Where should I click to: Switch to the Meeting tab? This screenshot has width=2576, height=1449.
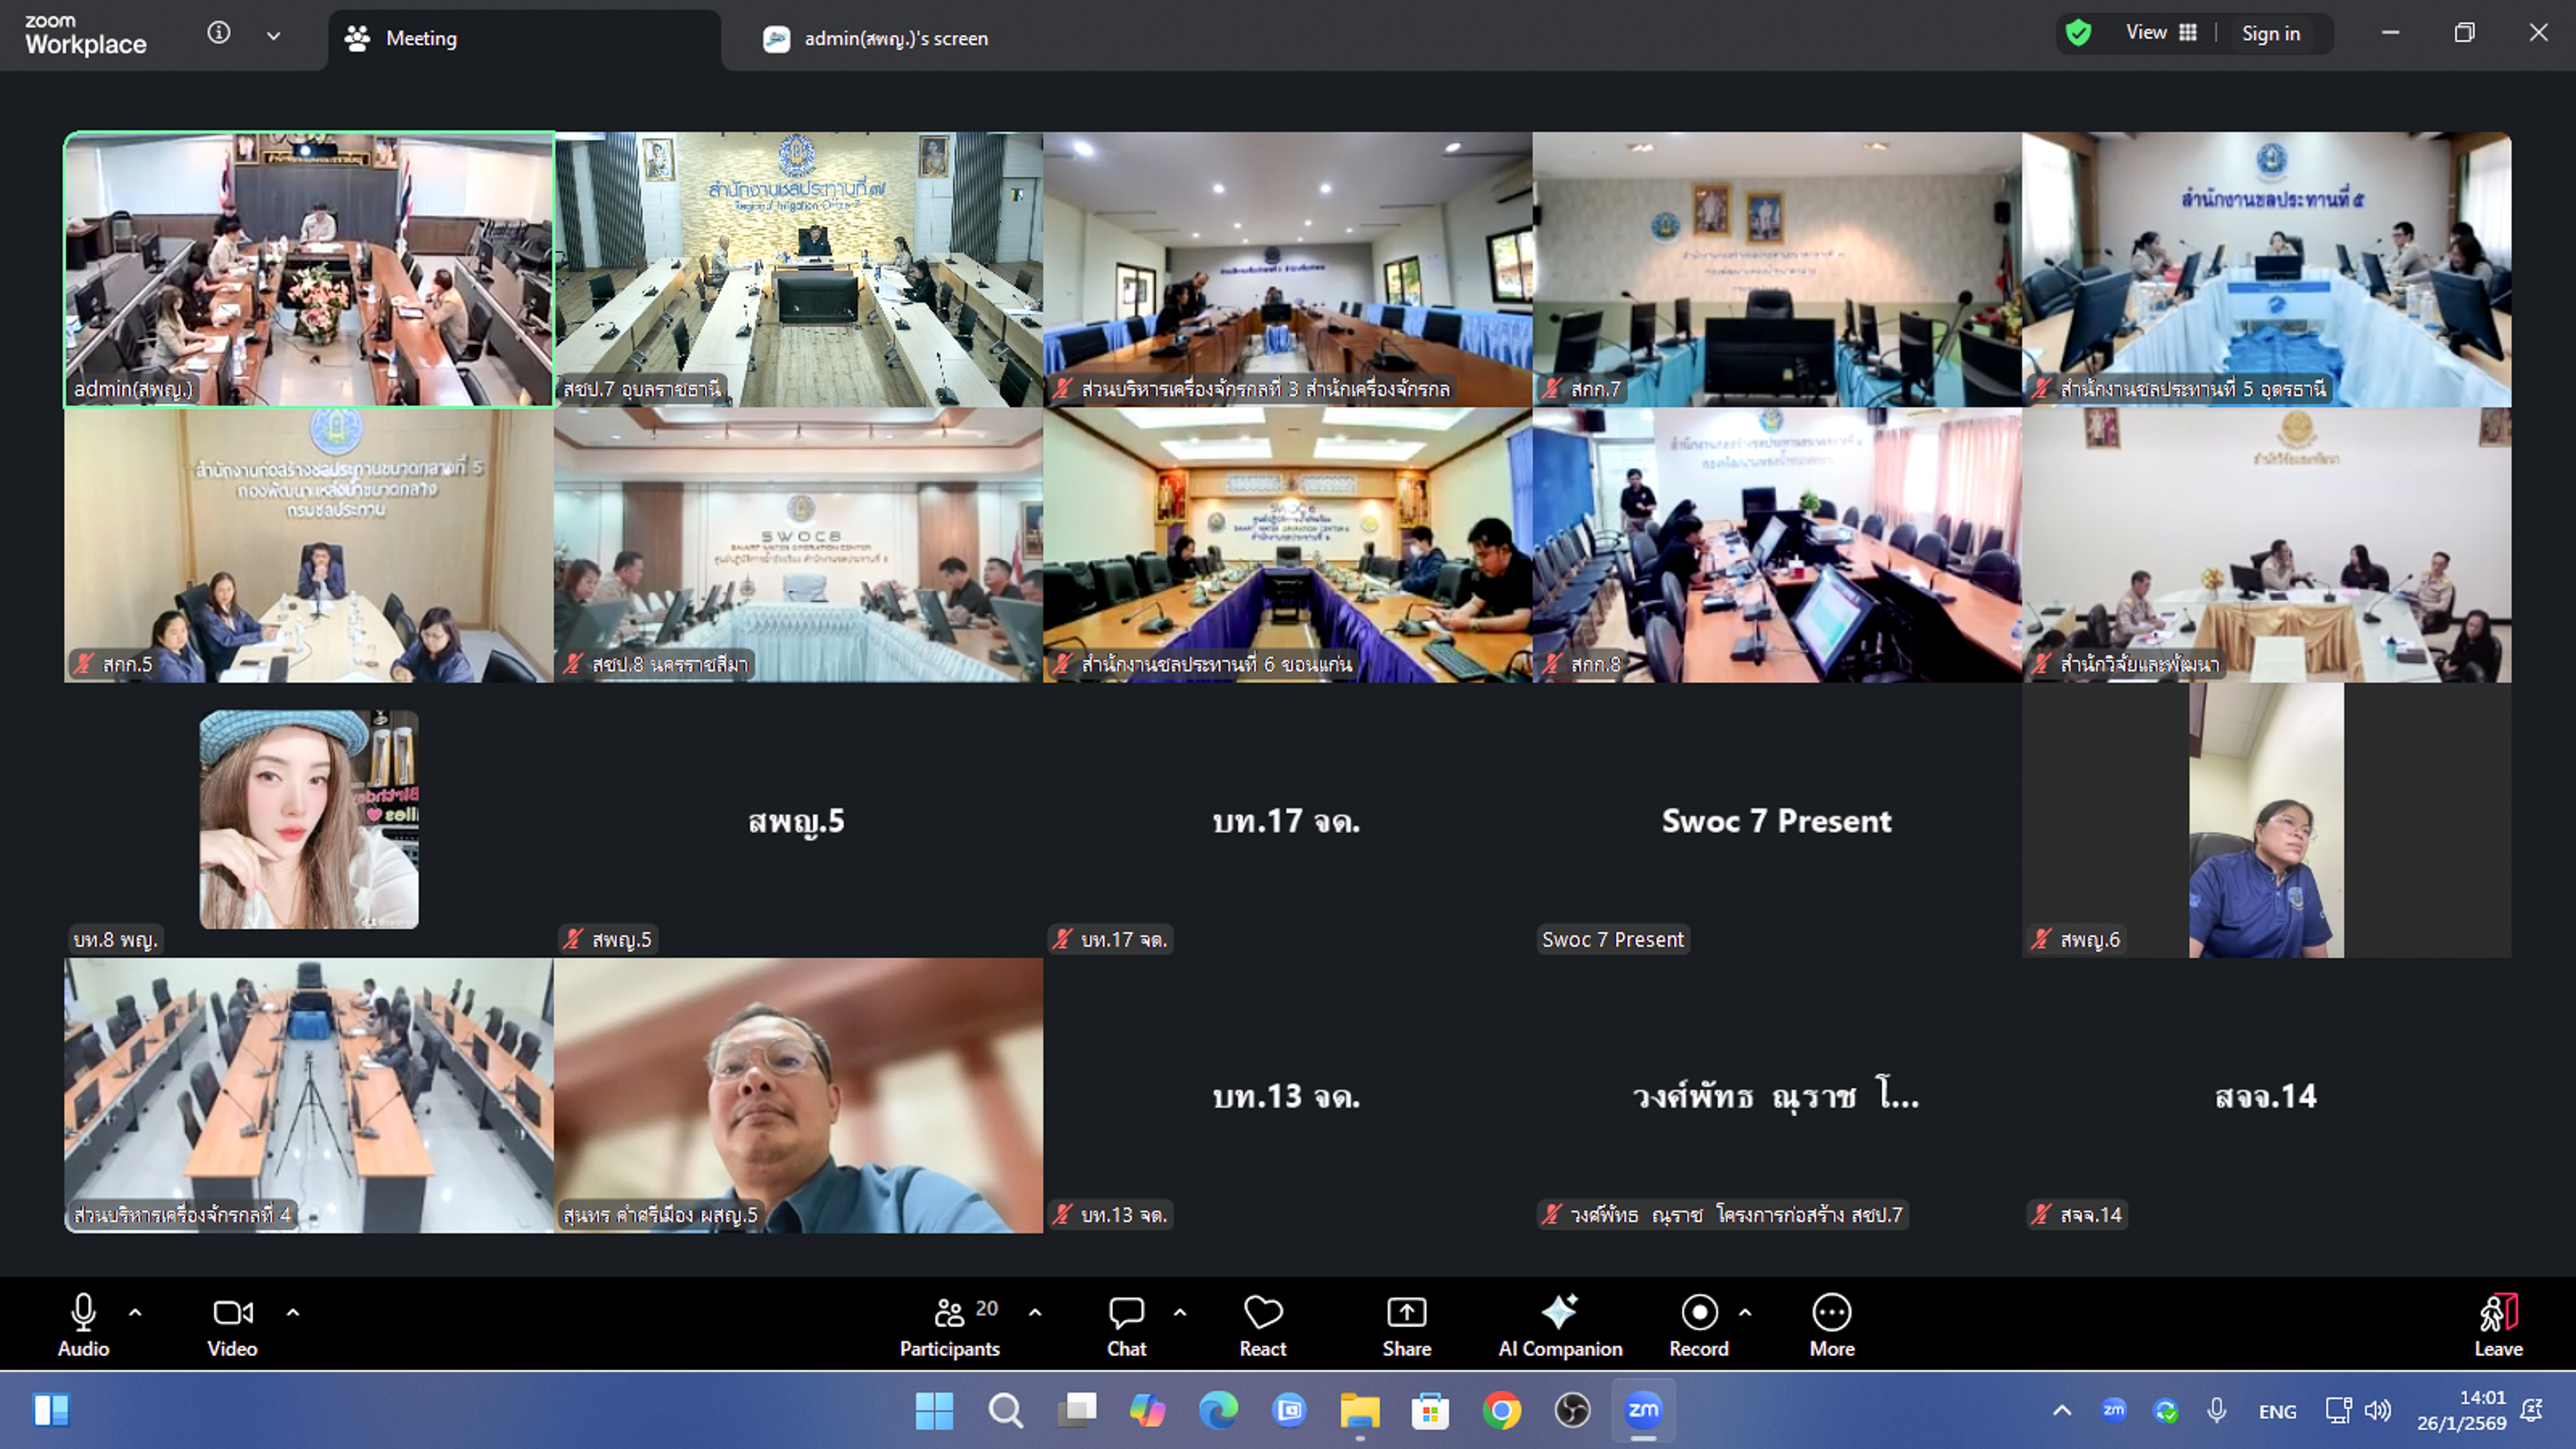point(420,38)
